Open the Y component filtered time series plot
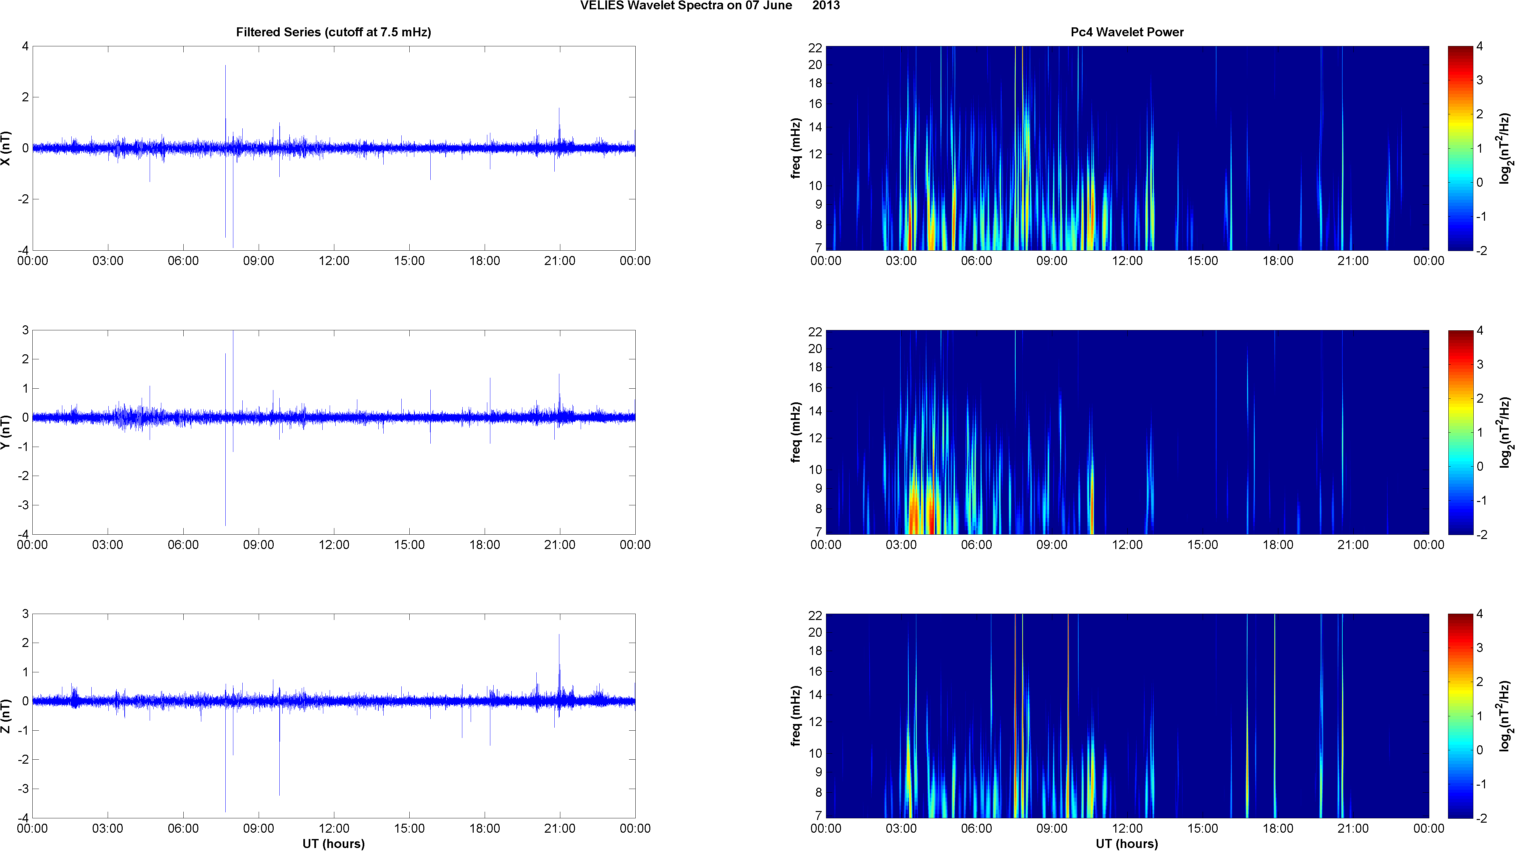This screenshot has height=851, width=1515. [334, 432]
